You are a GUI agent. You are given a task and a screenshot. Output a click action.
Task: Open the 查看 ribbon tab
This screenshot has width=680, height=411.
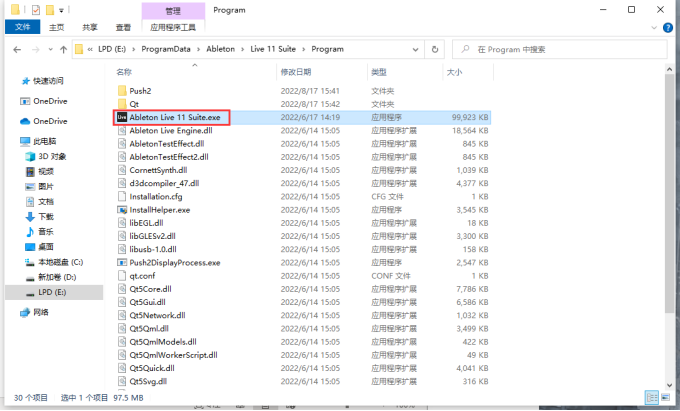coord(123,27)
